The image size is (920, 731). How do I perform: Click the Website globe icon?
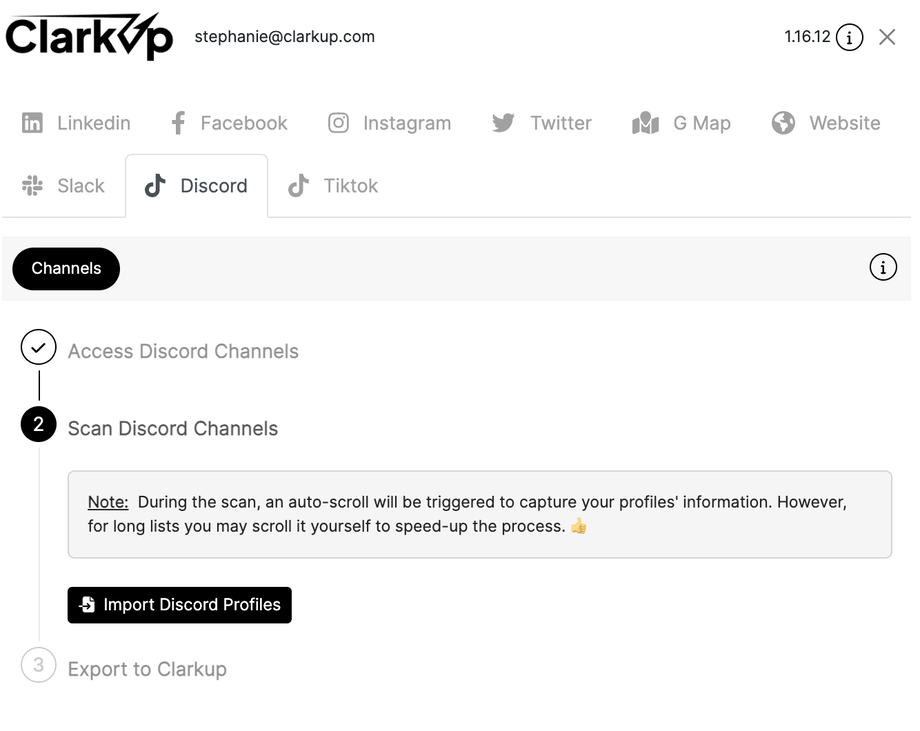tap(783, 123)
